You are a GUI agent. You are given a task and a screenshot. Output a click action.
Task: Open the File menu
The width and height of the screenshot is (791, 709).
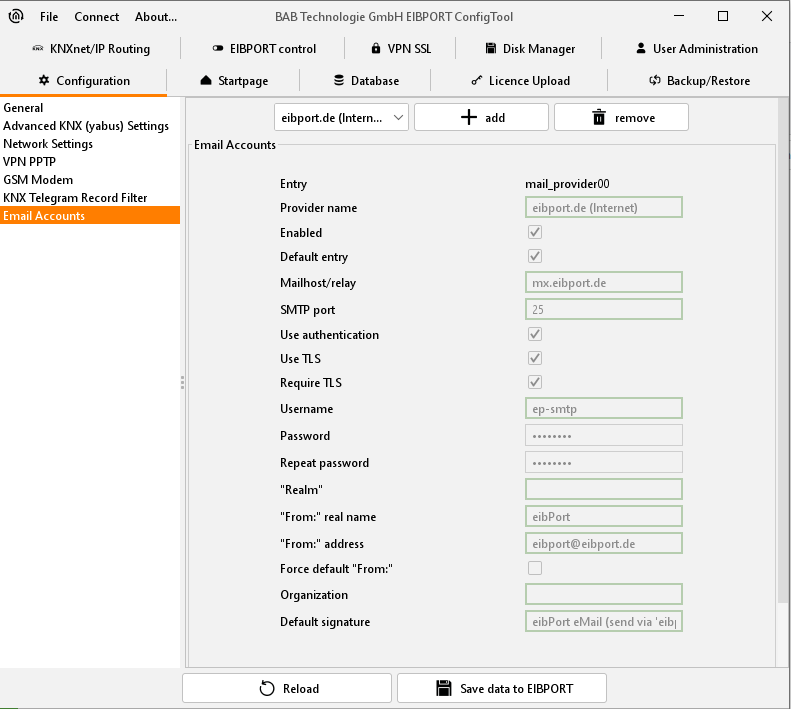click(x=49, y=17)
